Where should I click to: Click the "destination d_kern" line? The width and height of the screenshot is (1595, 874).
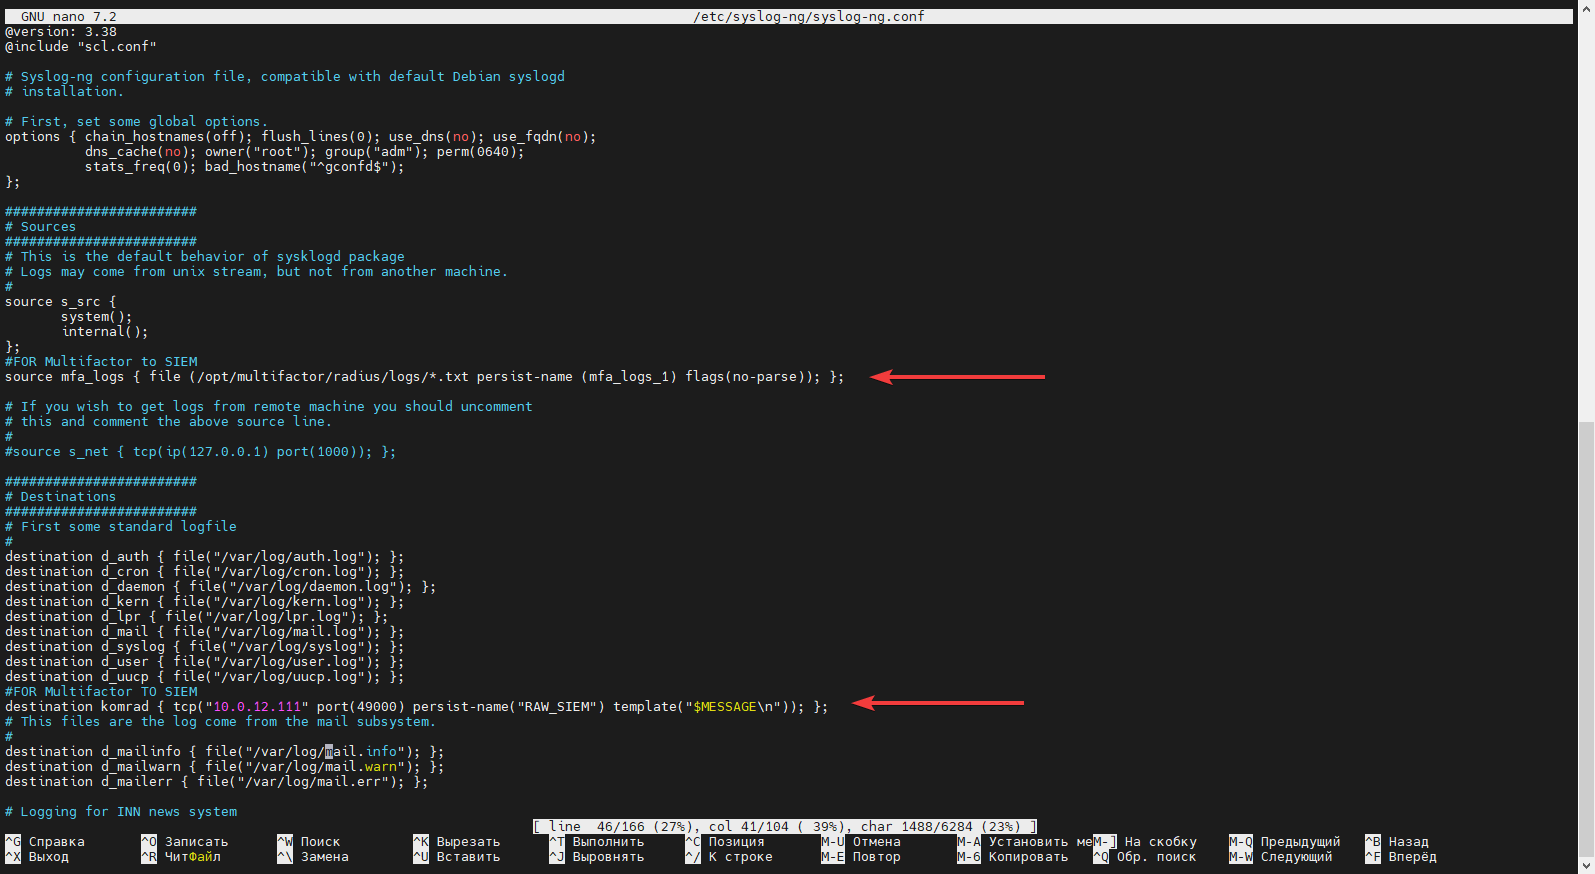pyautogui.click(x=205, y=602)
